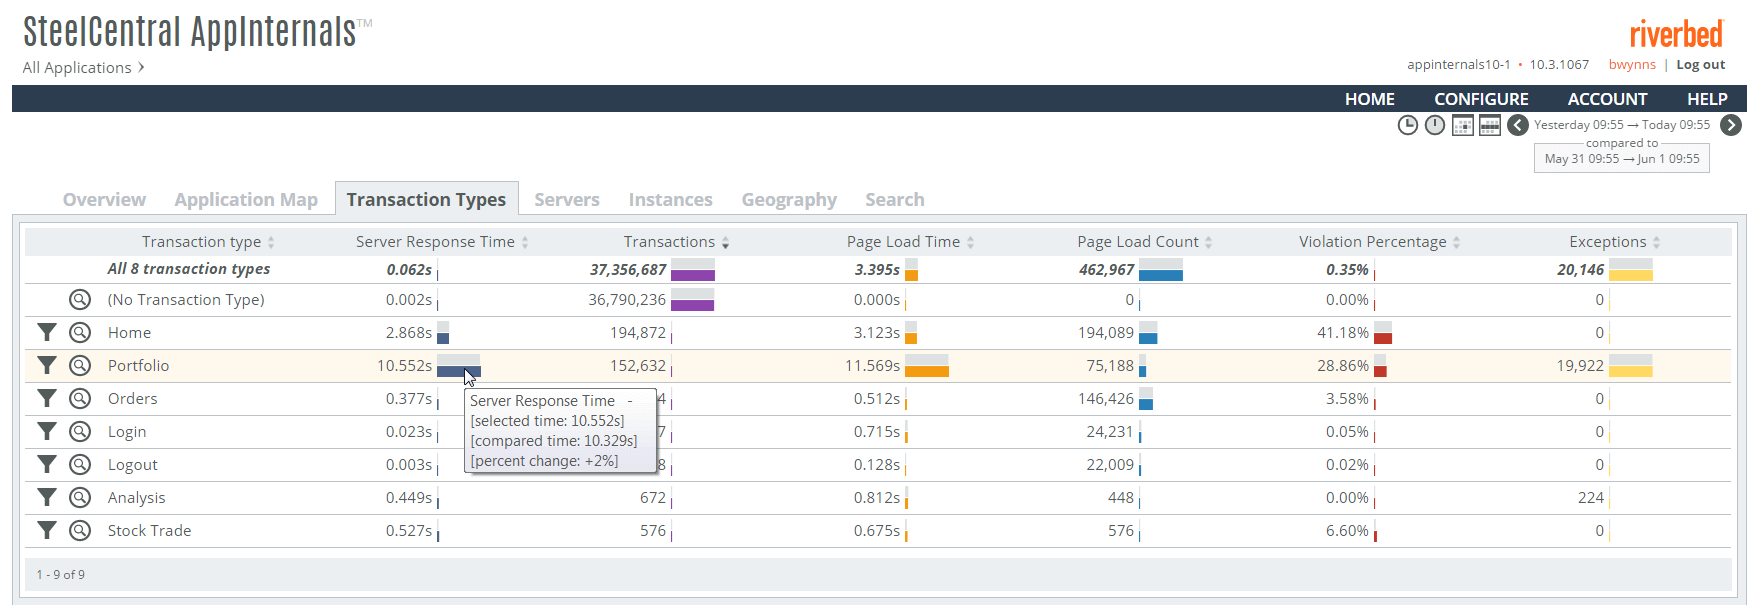Open the compared-to May 31 to Jun 1 range
Screen dimensions: 1758x605
coord(1622,158)
